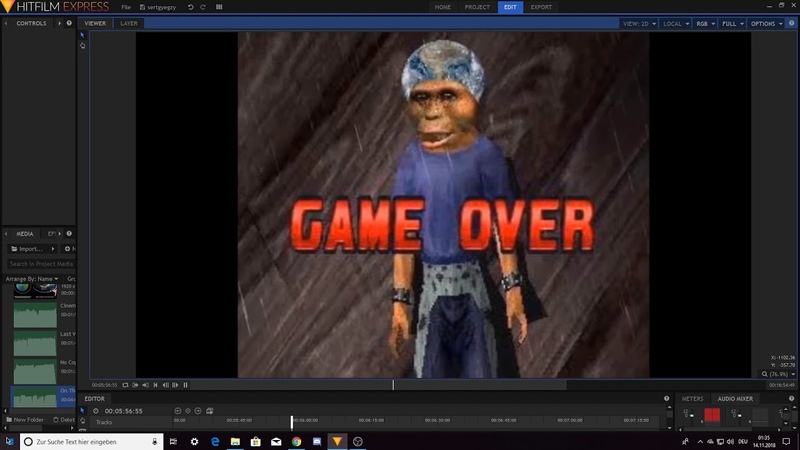Screen dimensions: 800x450
Task: Select the editor's hand tool
Action: pyautogui.click(x=82, y=421)
